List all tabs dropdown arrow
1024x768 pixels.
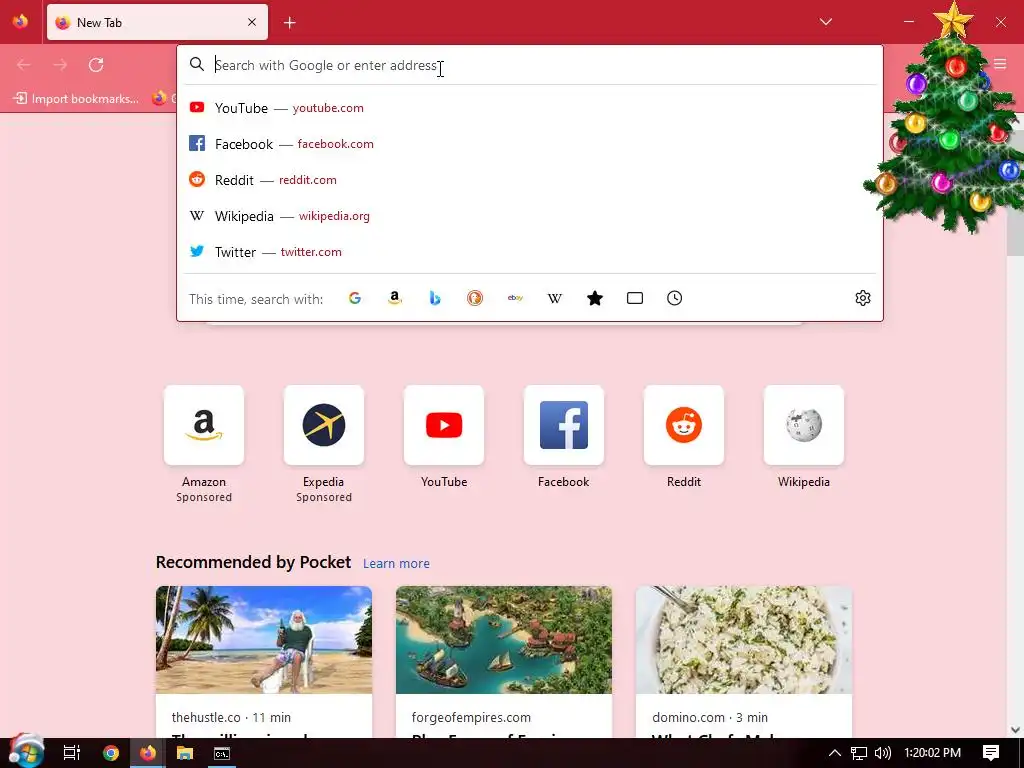click(x=825, y=22)
